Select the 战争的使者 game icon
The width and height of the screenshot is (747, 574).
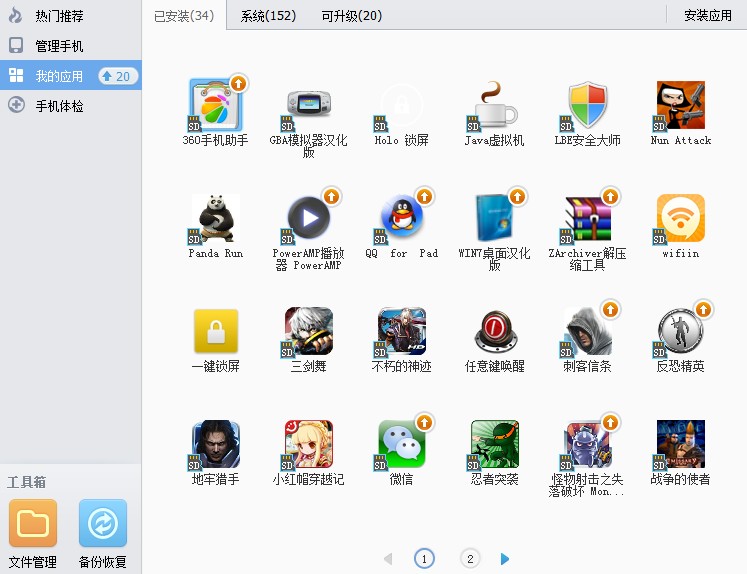[x=680, y=444]
